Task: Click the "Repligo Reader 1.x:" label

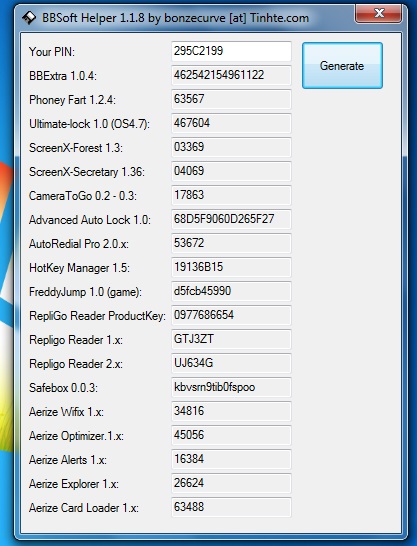Action: [76, 340]
